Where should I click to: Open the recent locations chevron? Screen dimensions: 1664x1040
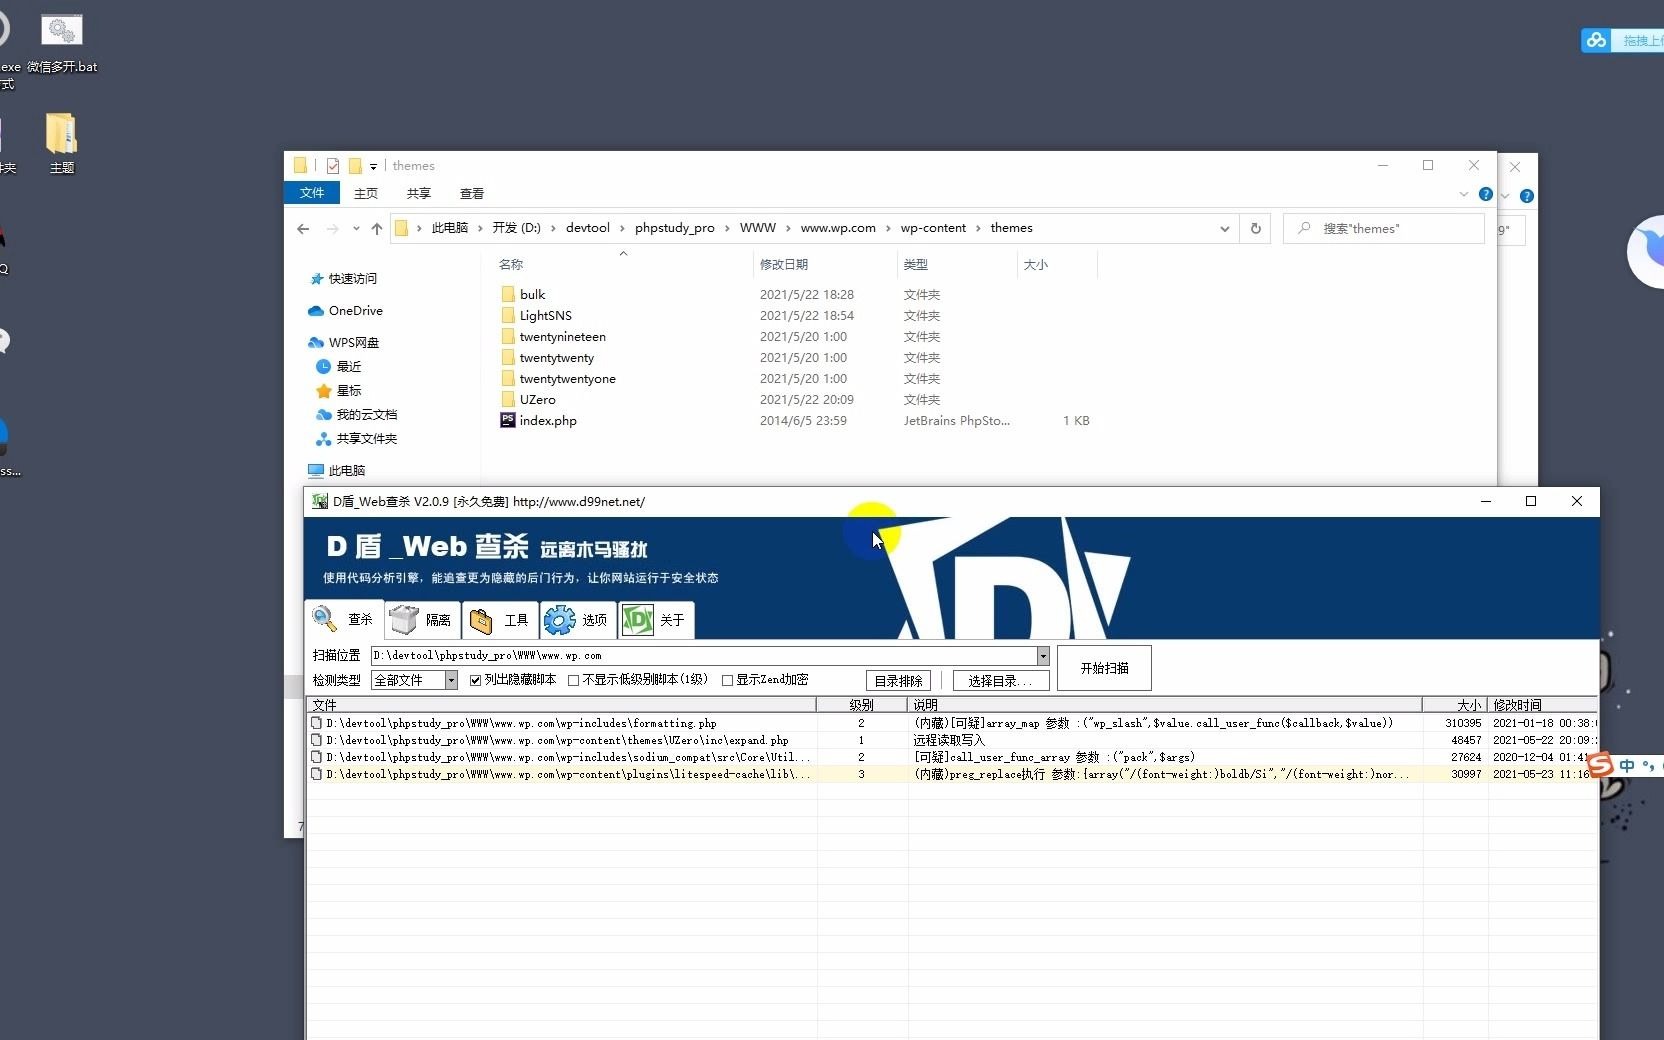click(356, 228)
